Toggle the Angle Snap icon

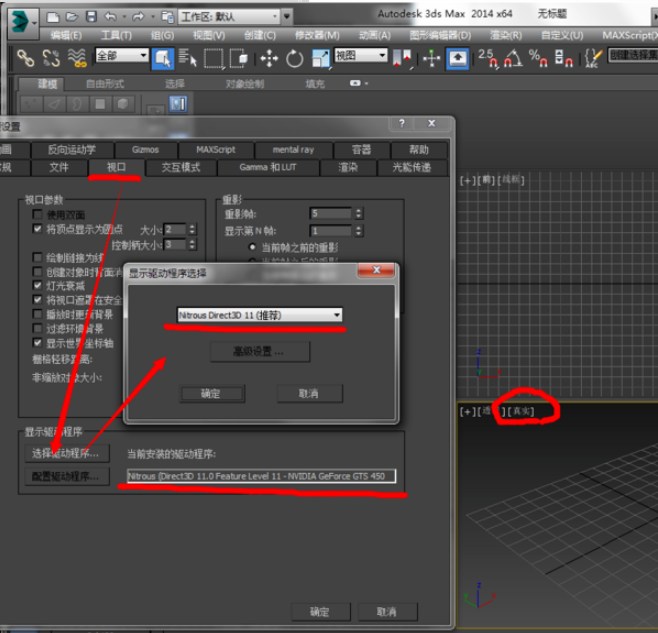coord(513,58)
